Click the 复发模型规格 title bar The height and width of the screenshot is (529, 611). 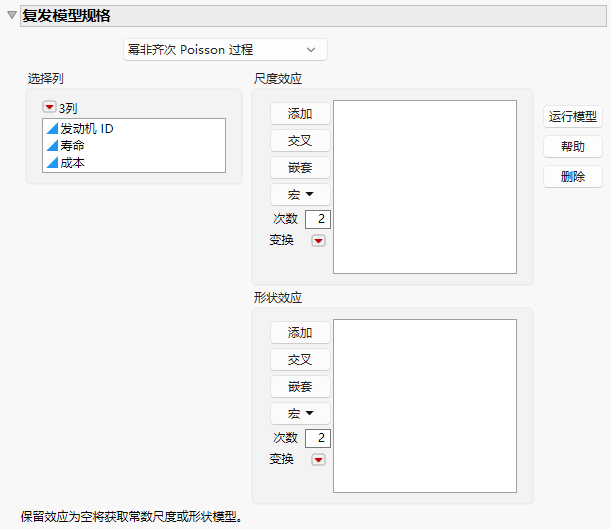click(313, 16)
